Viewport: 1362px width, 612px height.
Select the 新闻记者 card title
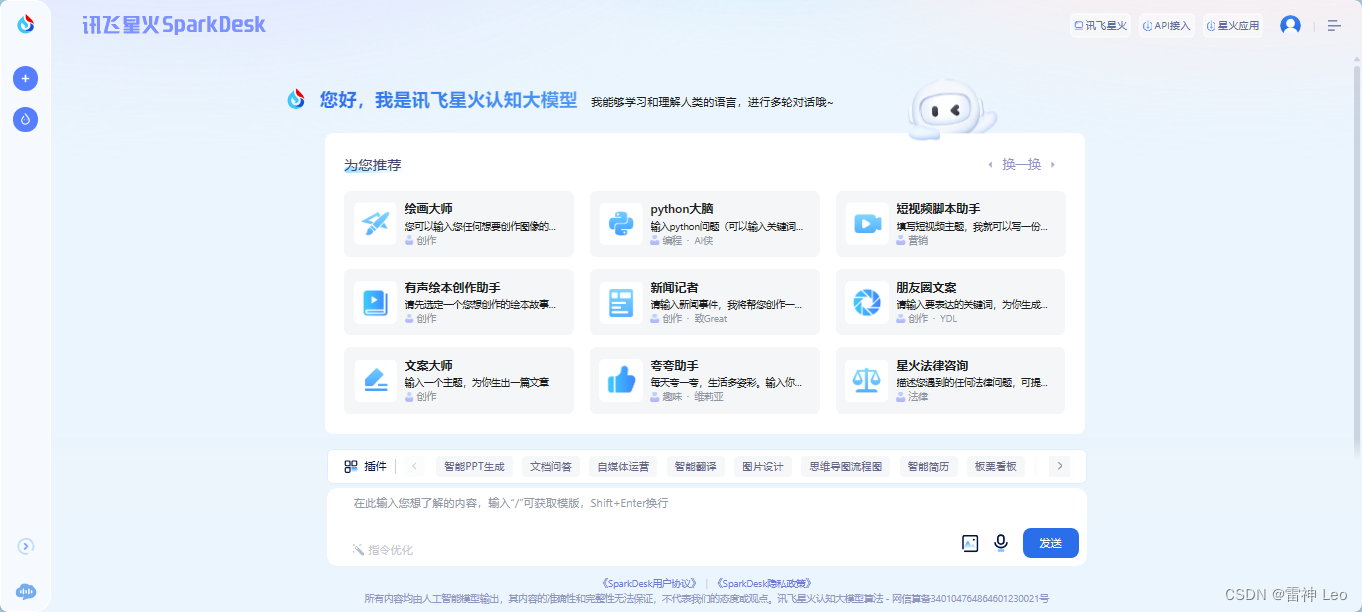[675, 287]
